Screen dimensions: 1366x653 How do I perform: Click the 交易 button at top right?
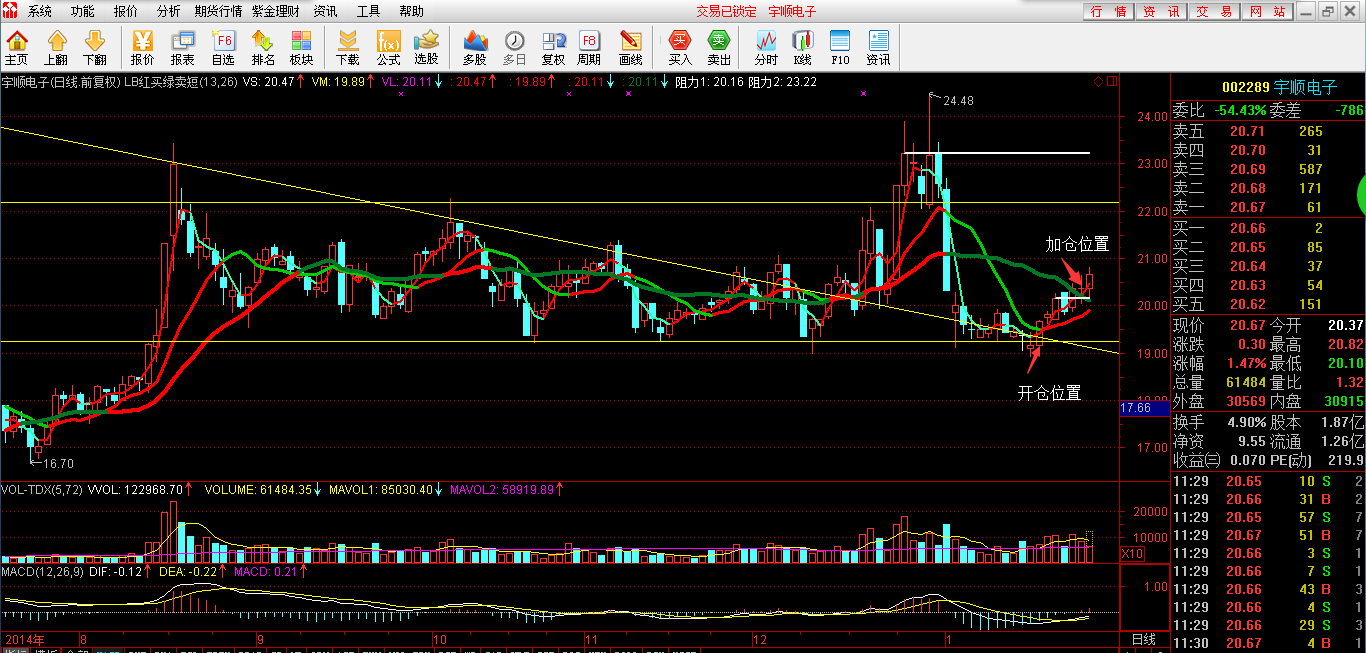pos(1215,11)
